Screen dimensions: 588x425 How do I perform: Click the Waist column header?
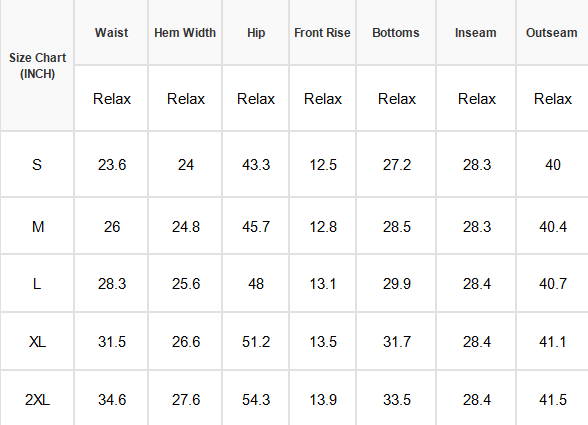coord(111,33)
